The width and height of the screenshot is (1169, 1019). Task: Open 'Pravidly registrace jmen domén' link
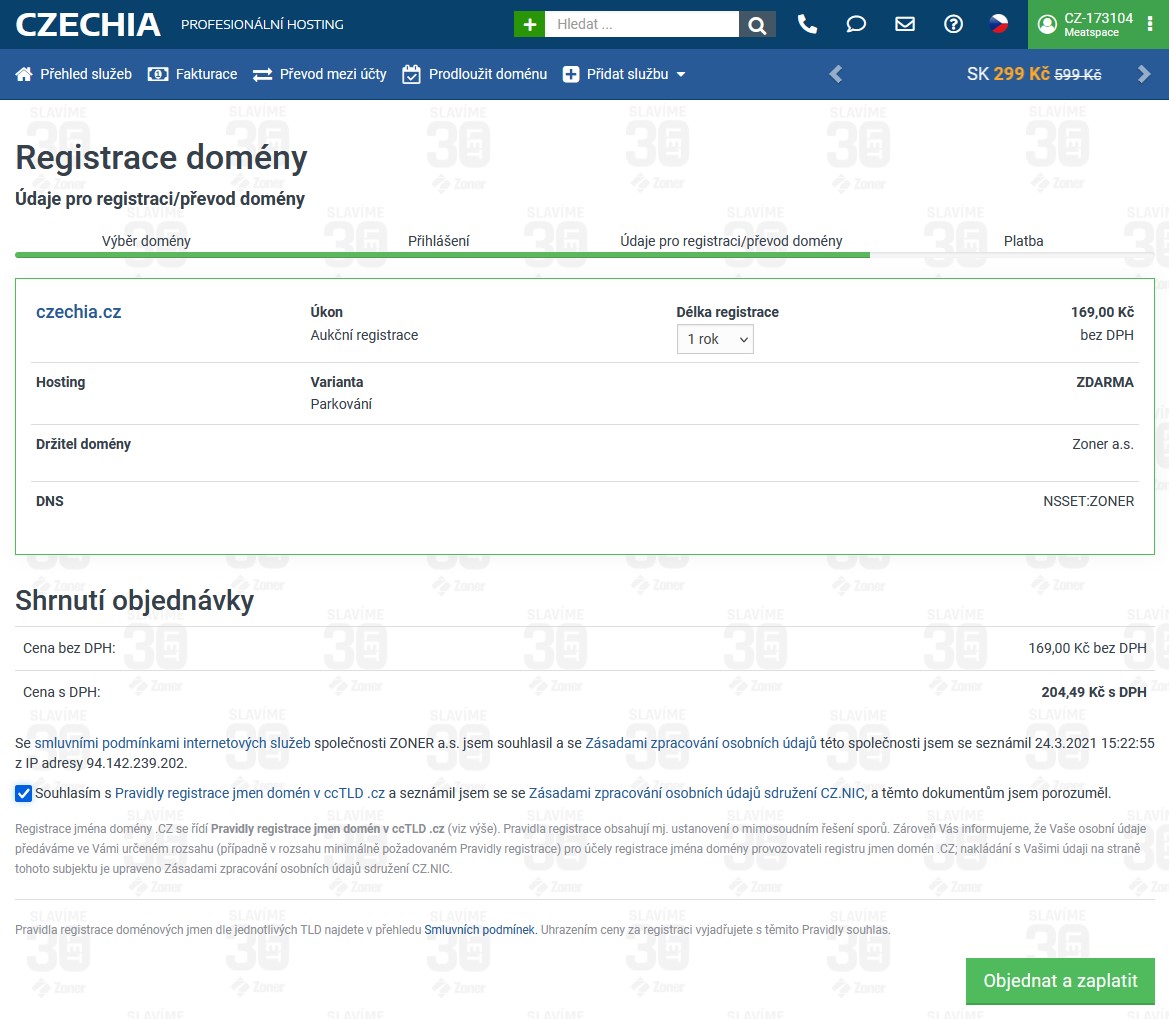tap(249, 793)
